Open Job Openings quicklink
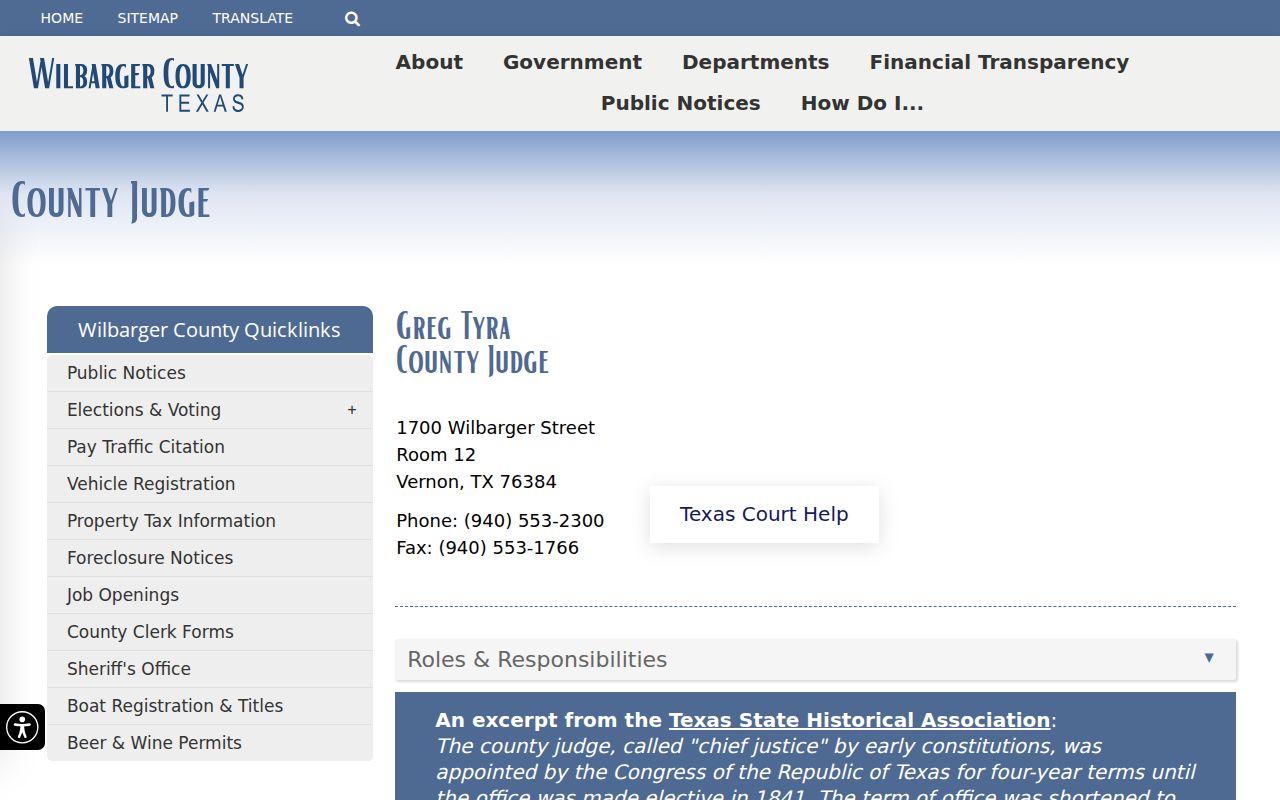The height and width of the screenshot is (800, 1280). pyautogui.click(x=210, y=595)
